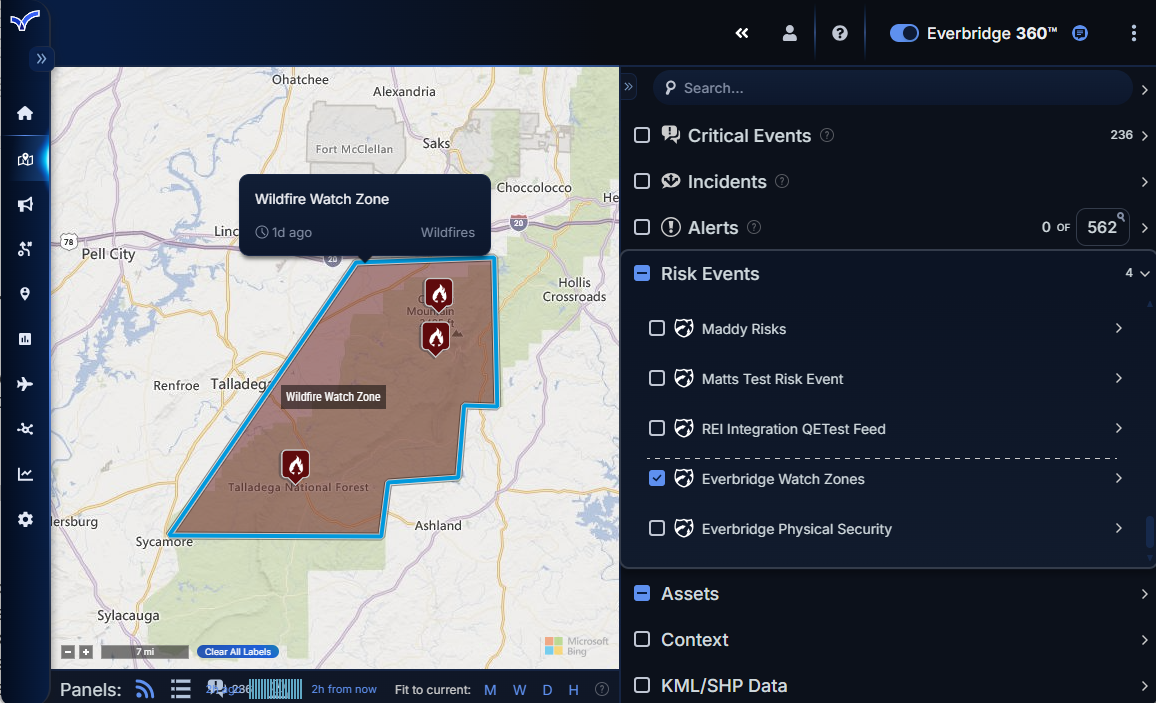
Task: Click the wildfire marker at Talladega National Forest
Action: tap(296, 466)
